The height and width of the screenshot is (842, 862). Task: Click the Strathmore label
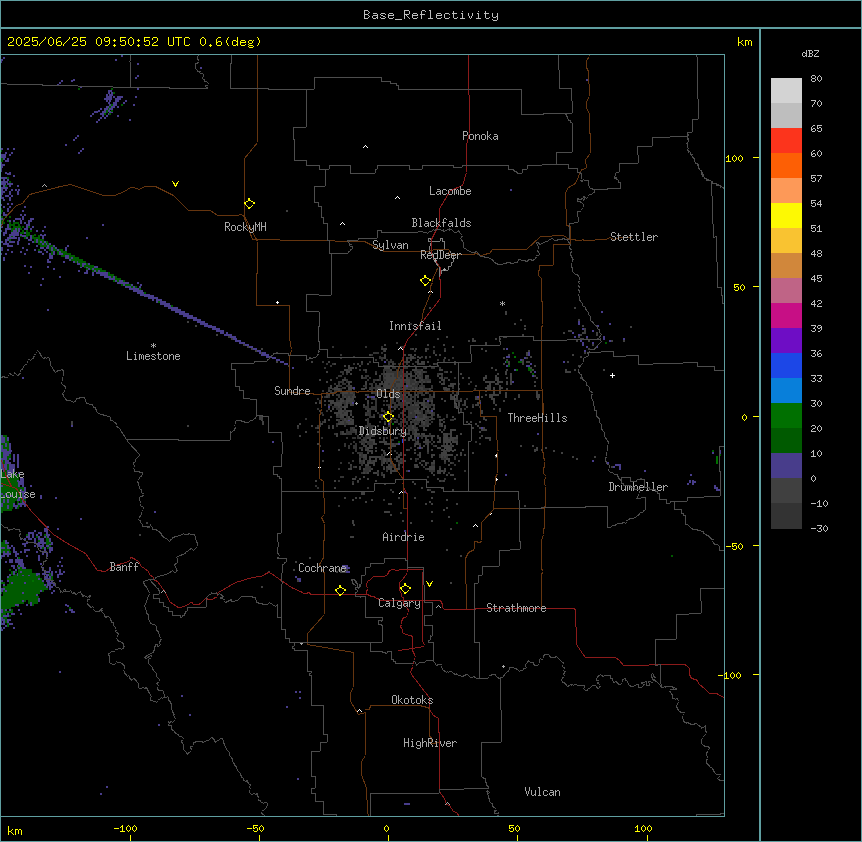click(x=516, y=608)
